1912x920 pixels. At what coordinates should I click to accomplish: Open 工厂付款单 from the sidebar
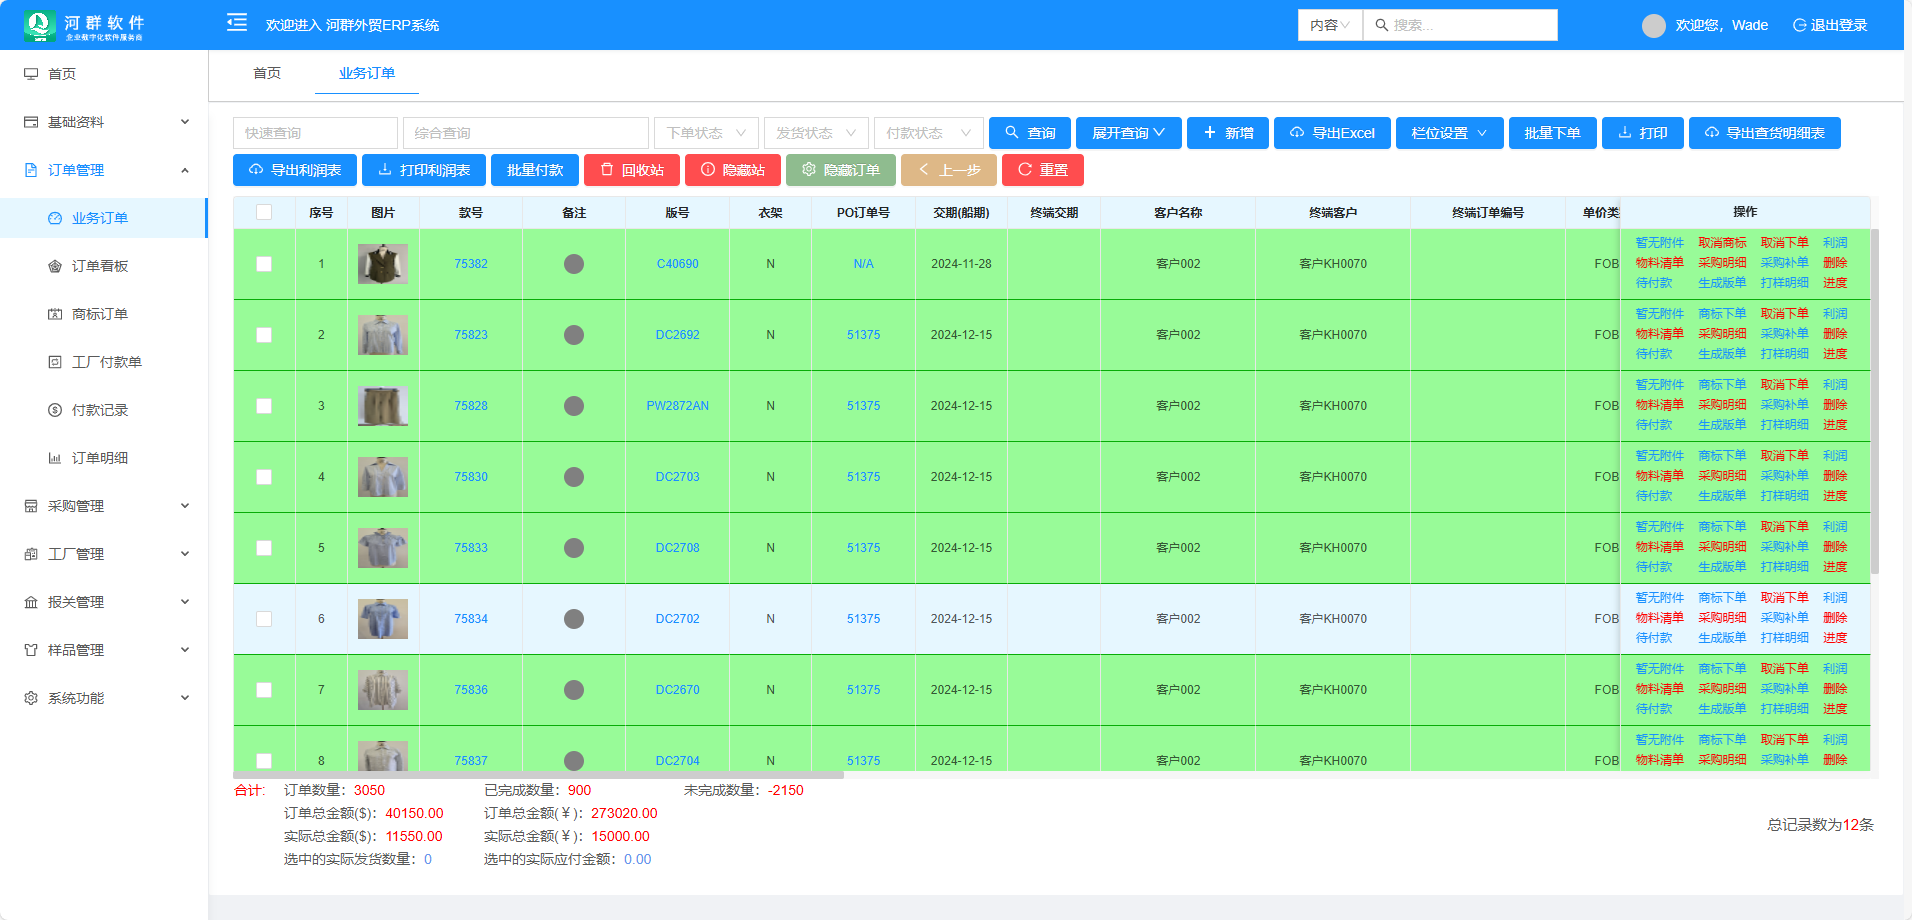(106, 362)
